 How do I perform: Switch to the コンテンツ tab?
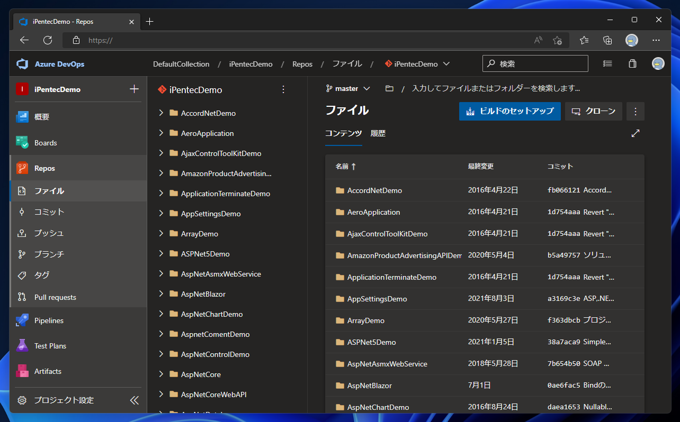click(343, 134)
